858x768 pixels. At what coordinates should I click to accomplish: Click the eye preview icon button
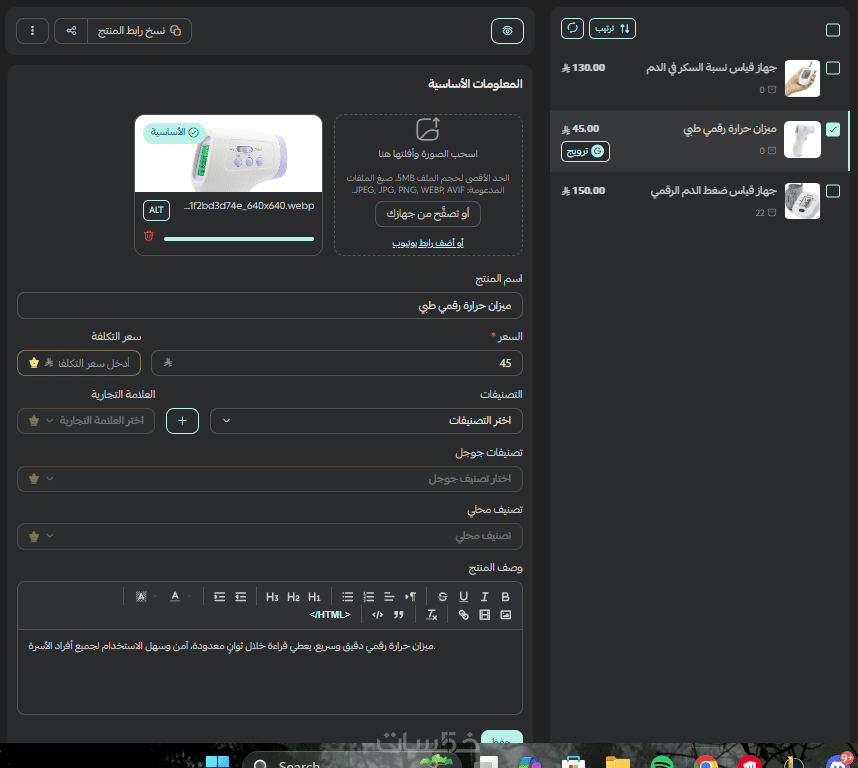[x=507, y=31]
